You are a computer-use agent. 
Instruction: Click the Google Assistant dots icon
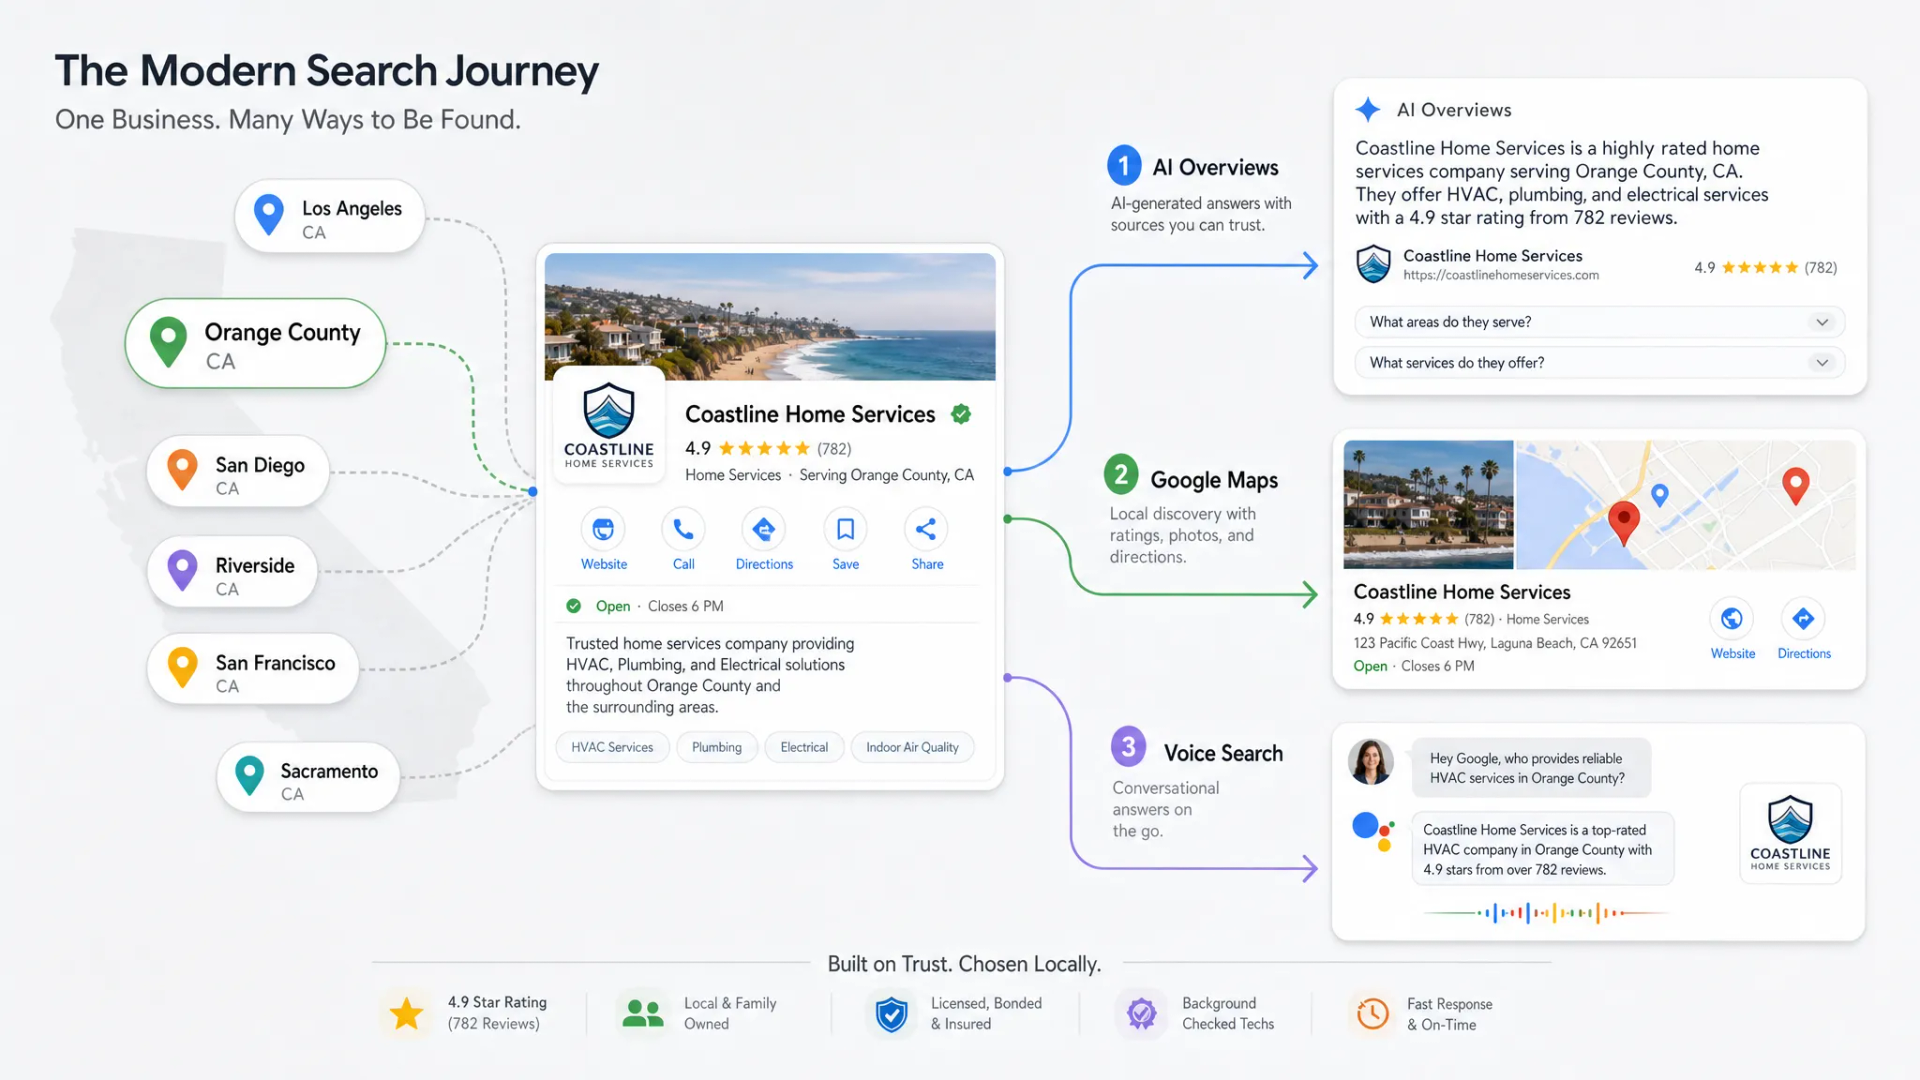point(1373,831)
